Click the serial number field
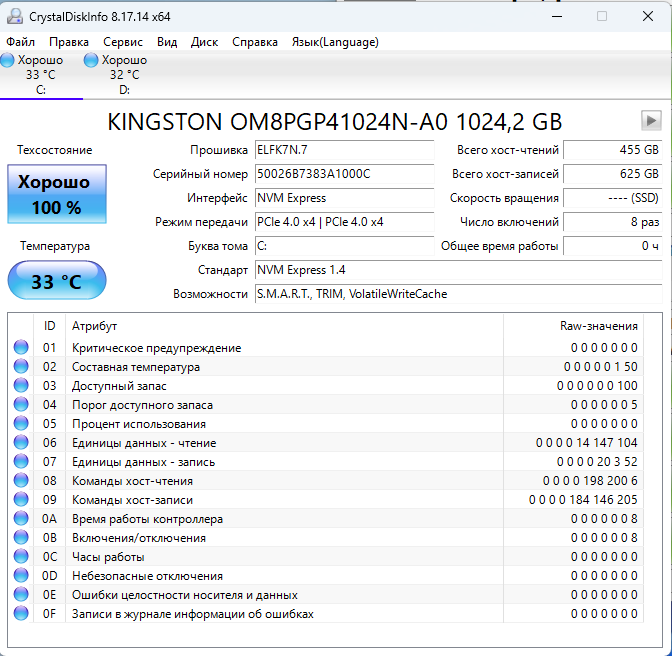672x656 pixels. (343, 174)
